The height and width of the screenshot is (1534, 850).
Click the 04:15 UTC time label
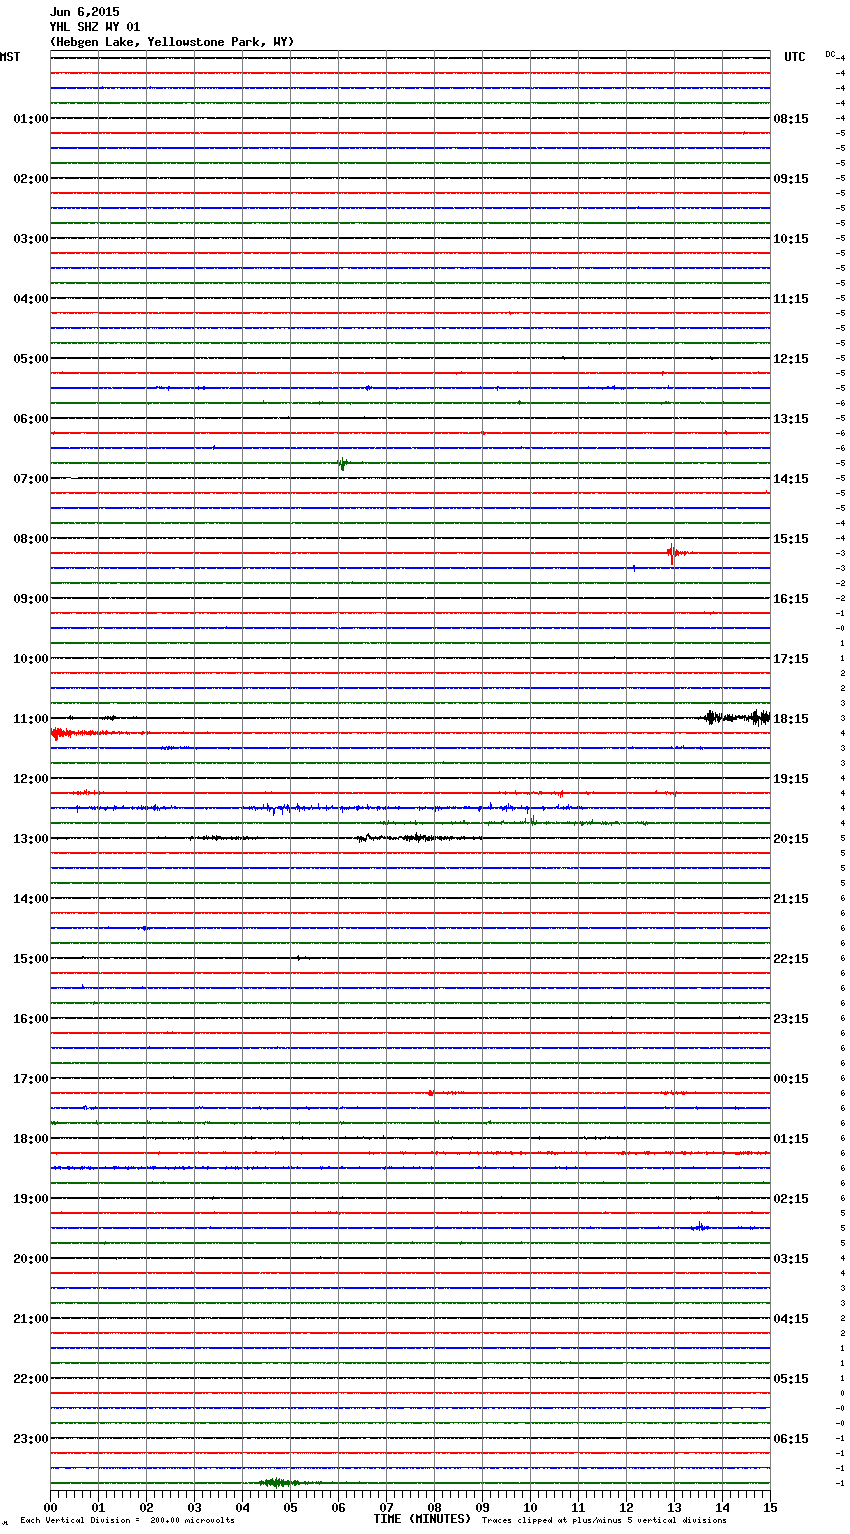click(x=791, y=1319)
